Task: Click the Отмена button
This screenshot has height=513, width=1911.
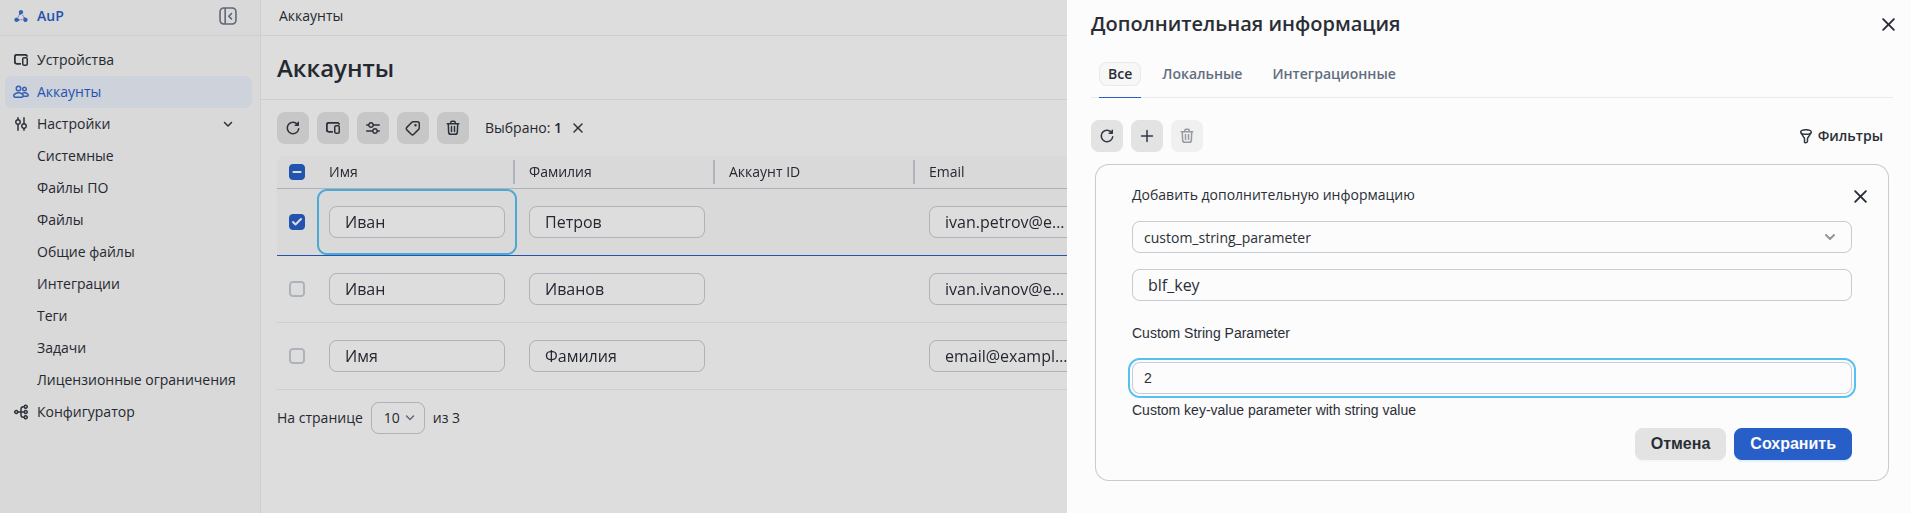Action: pyautogui.click(x=1680, y=444)
